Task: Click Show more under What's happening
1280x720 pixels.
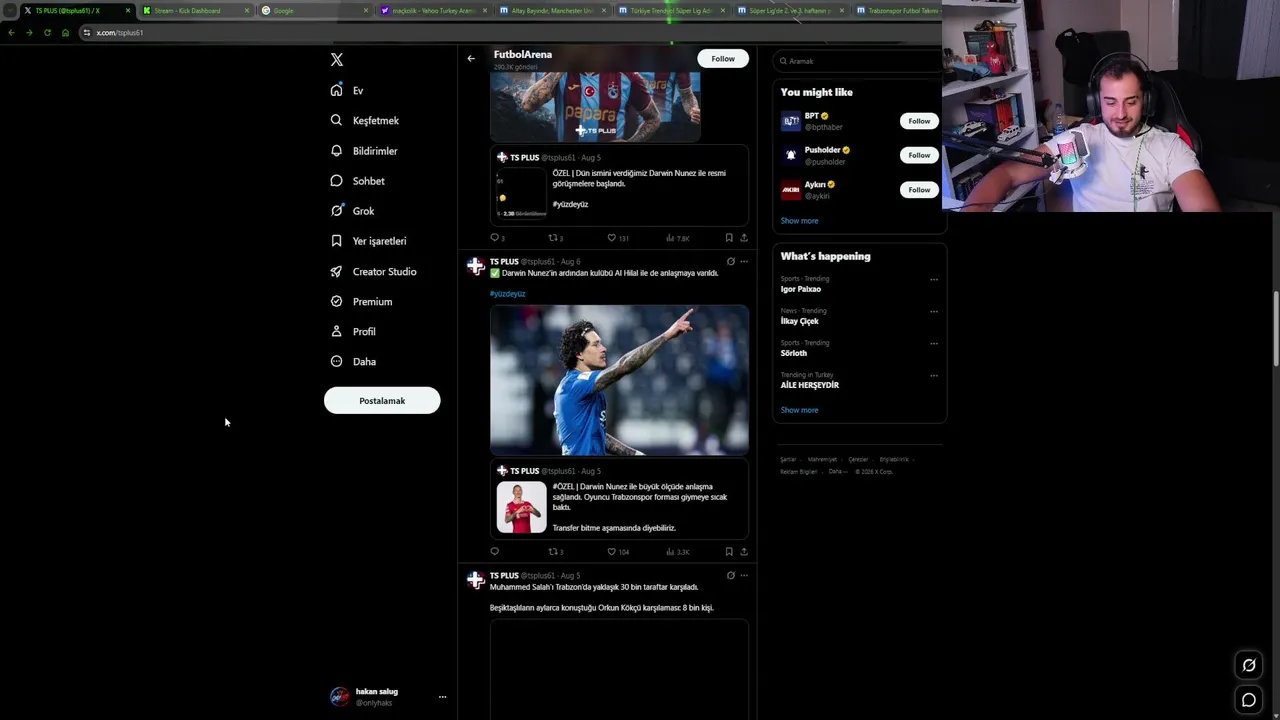Action: point(799,410)
